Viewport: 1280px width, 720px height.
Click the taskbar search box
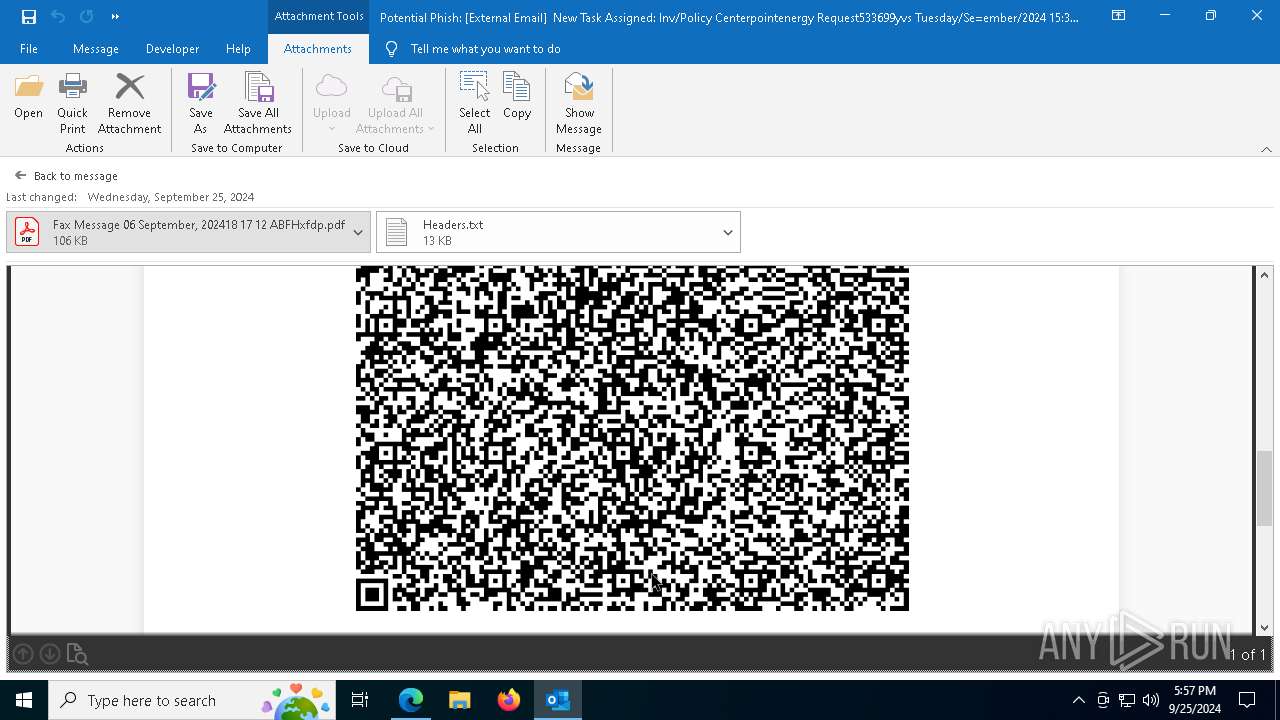click(192, 700)
